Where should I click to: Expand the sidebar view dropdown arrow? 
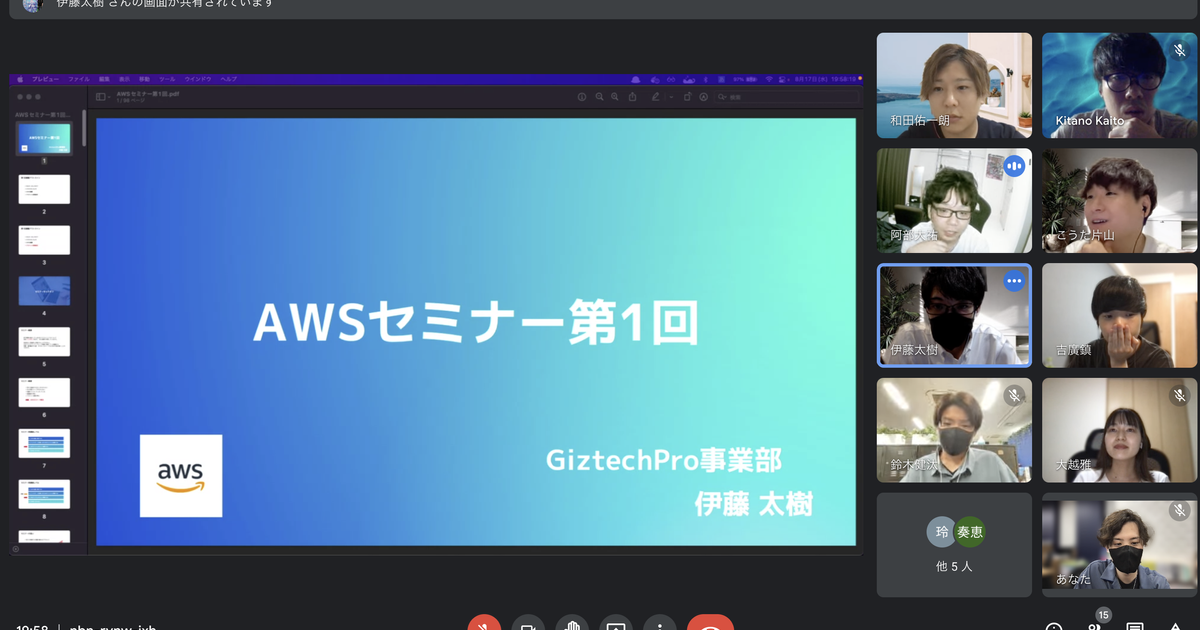point(109,97)
